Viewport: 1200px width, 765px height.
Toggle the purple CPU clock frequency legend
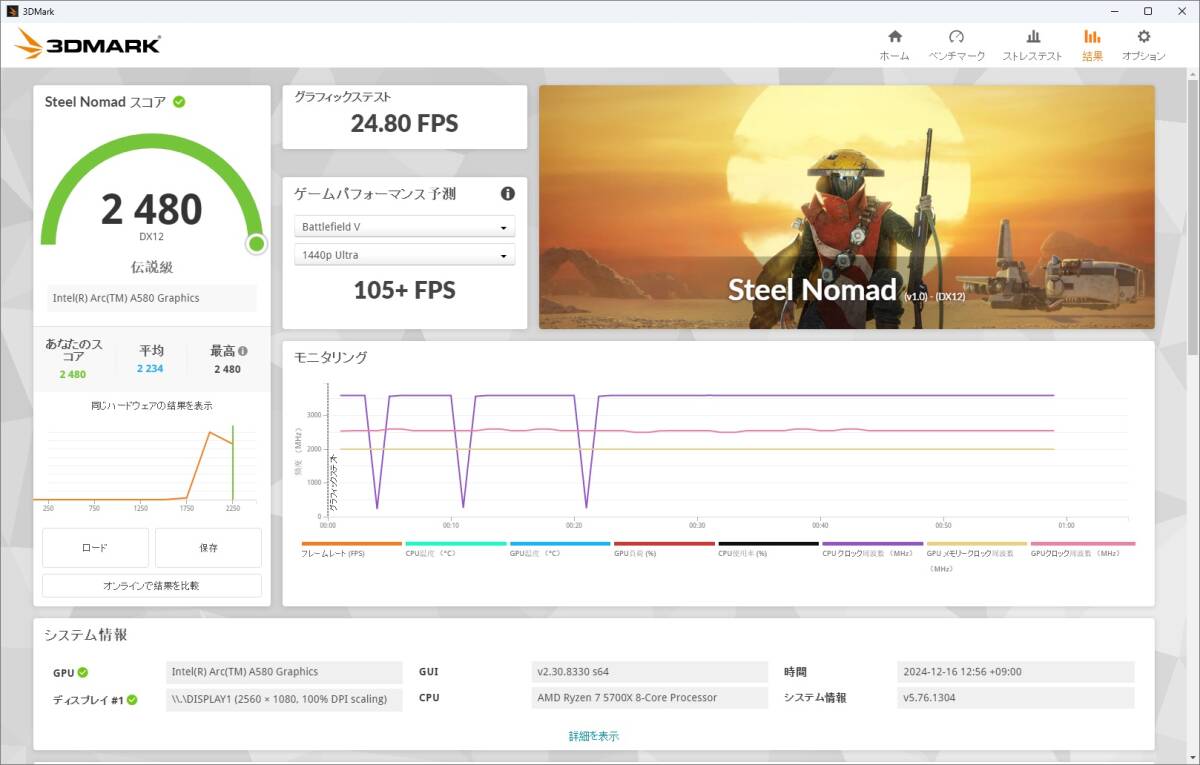click(871, 544)
